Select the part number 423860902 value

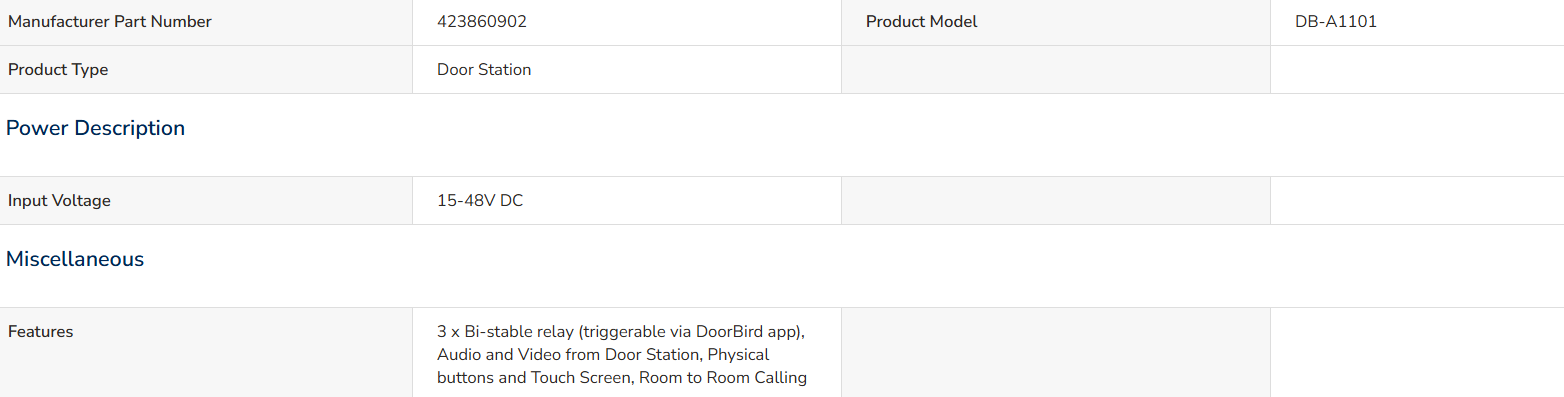pos(482,22)
